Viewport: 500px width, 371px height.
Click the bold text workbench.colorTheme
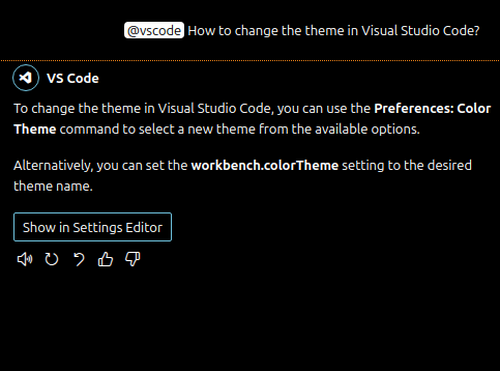(265, 165)
